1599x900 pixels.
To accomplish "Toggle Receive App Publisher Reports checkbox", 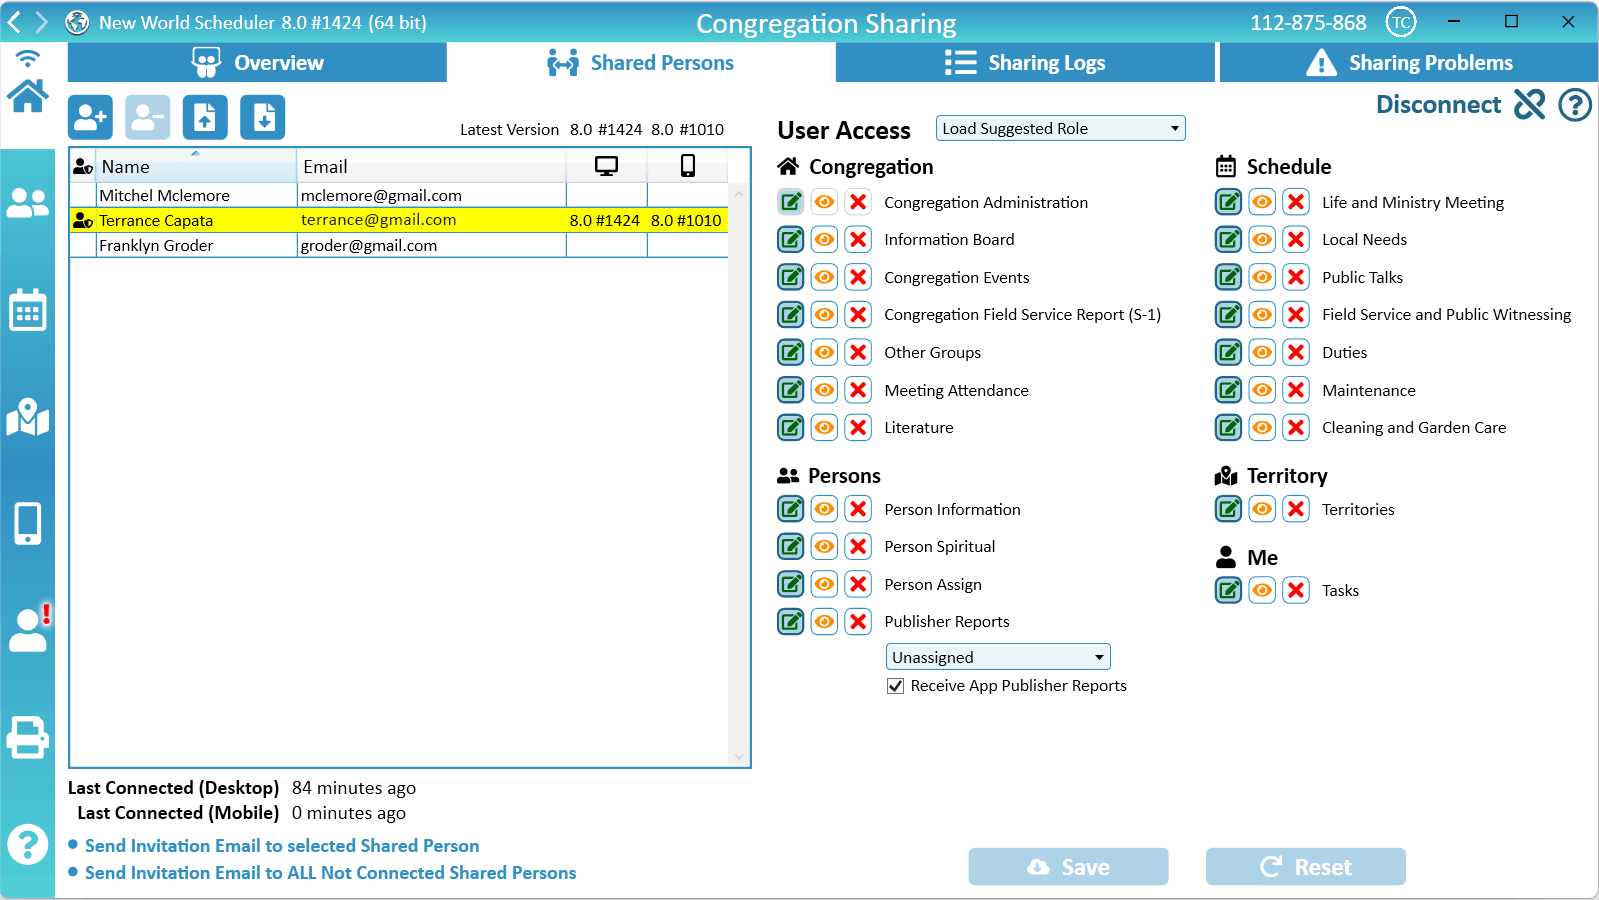I will pyautogui.click(x=896, y=686).
